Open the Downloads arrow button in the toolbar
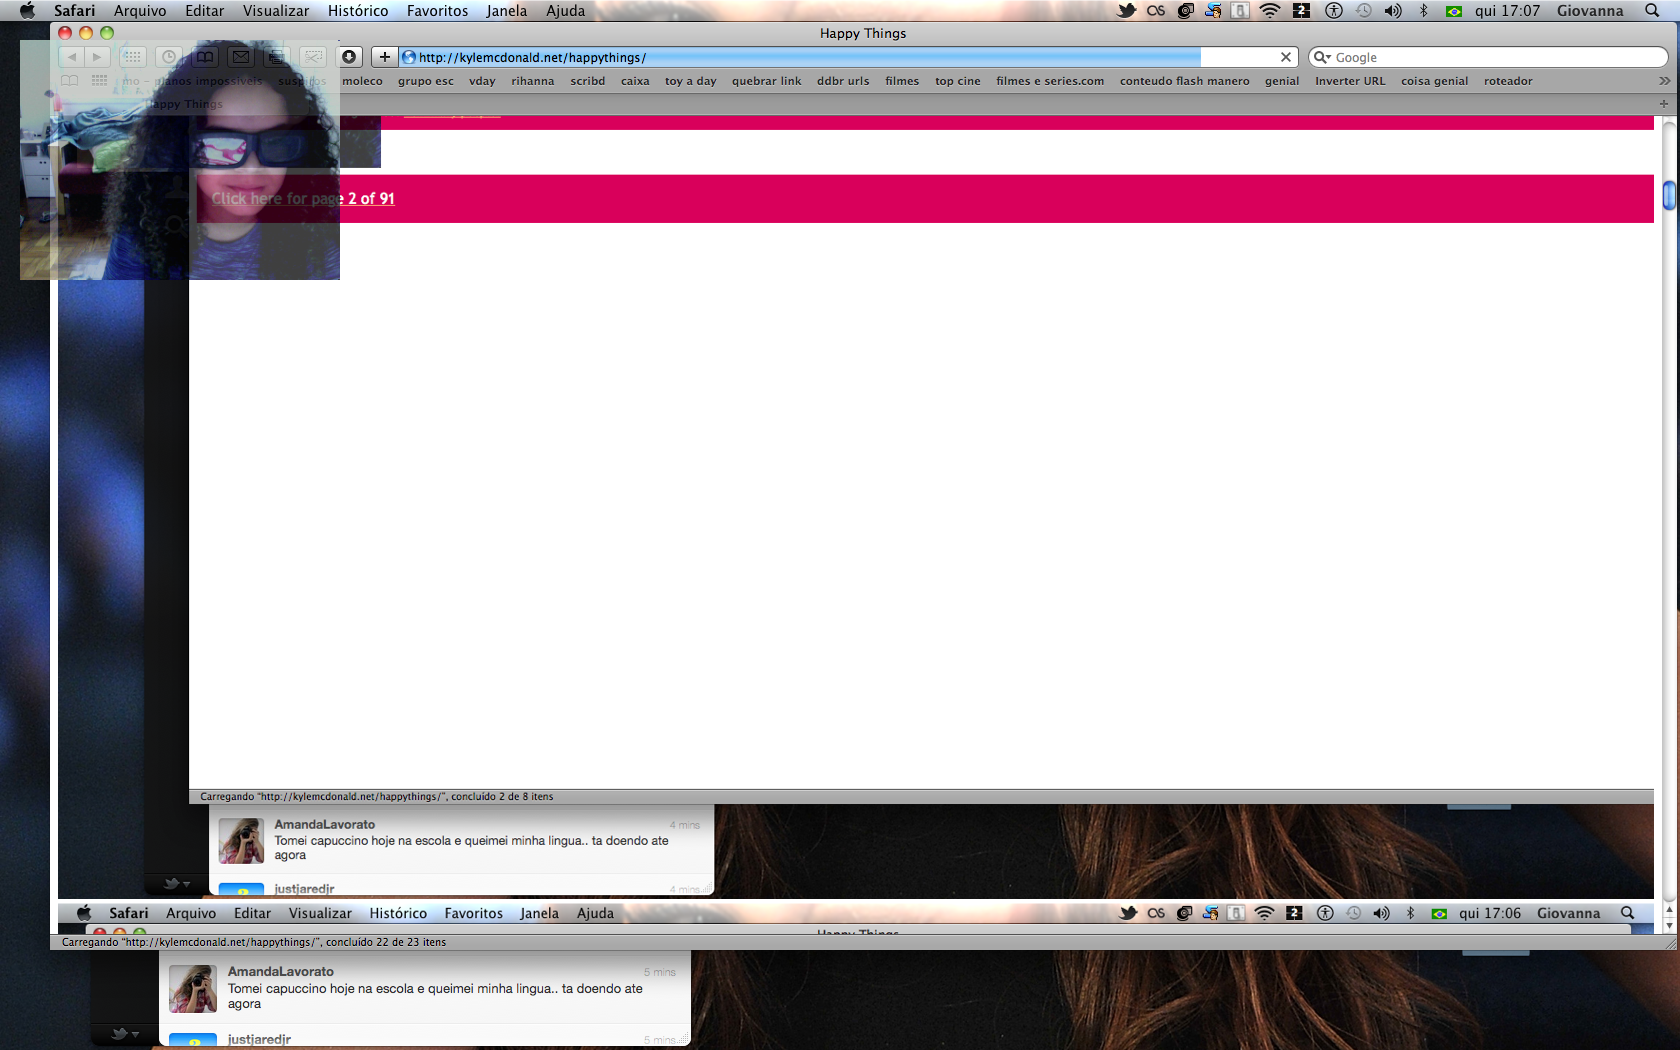 (x=349, y=57)
